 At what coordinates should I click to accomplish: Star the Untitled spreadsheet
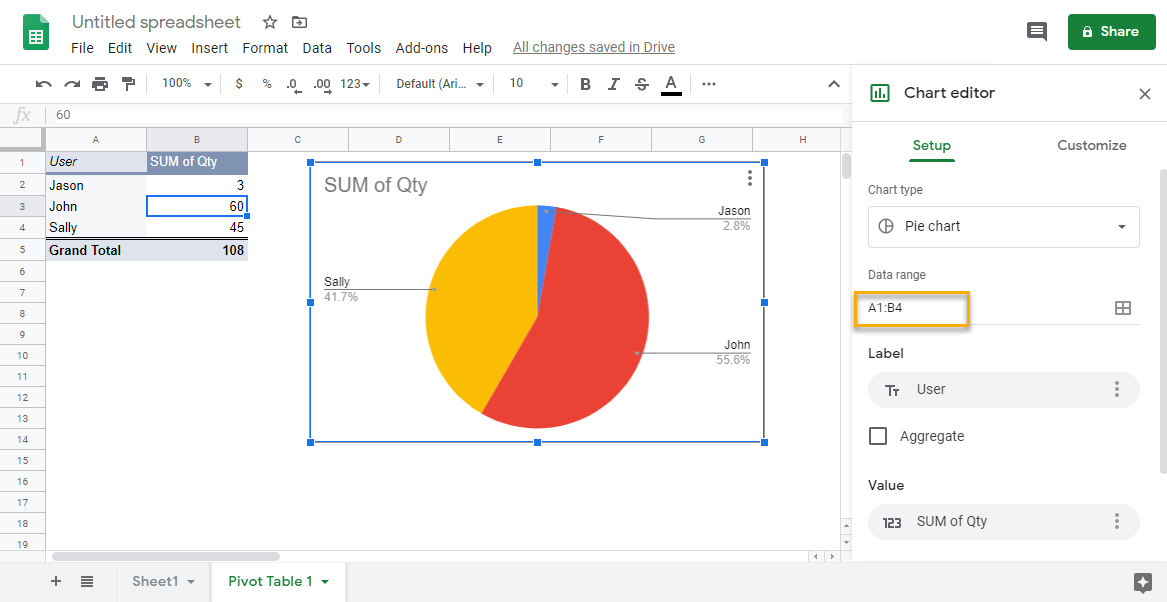click(x=270, y=22)
